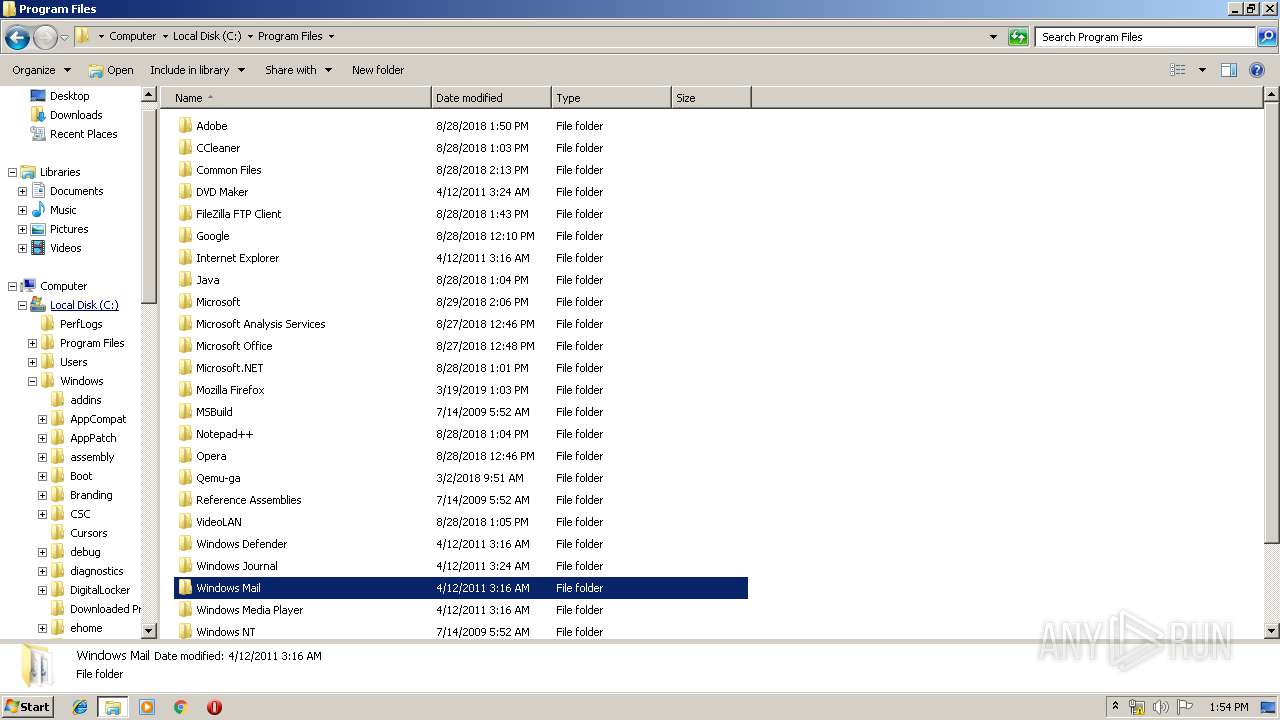Click Local Disk (C:) in address breadcrumb
Screen dimensions: 1280x720
207,36
